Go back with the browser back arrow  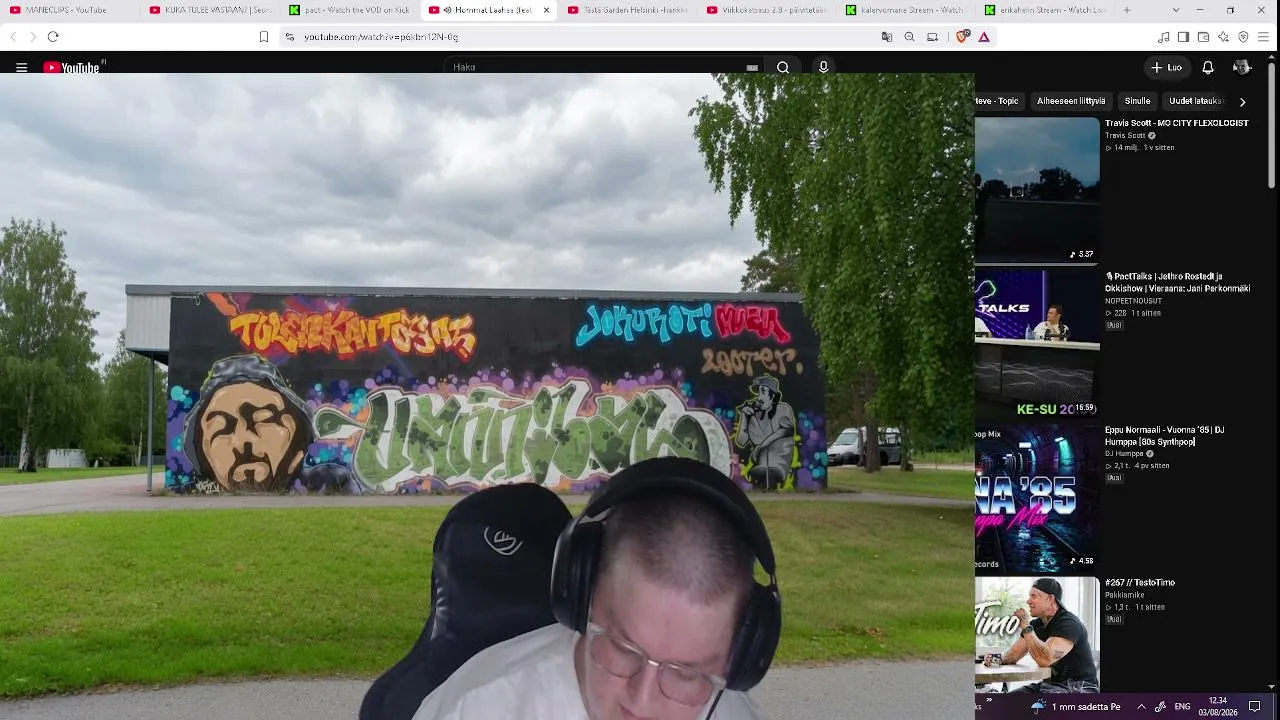click(13, 37)
